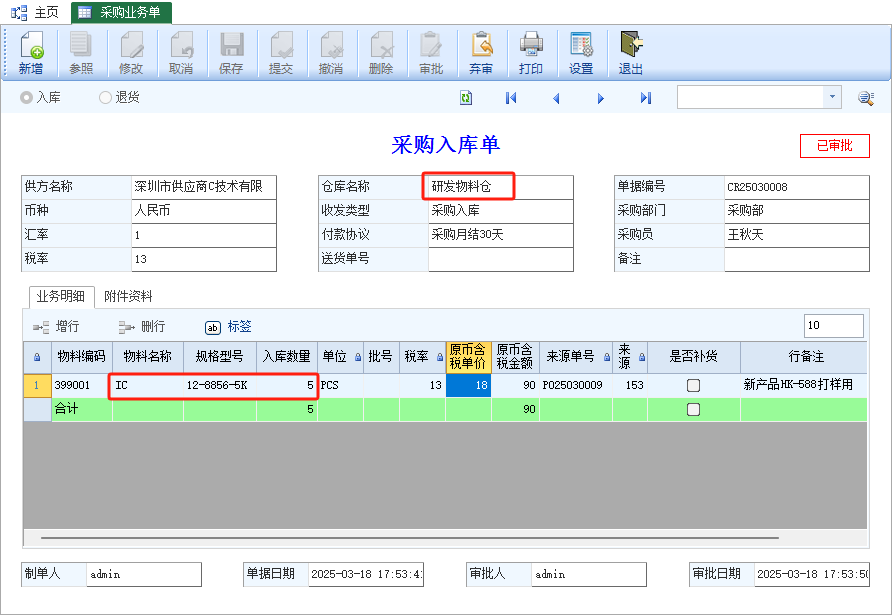Click the 提交 submit toolbar icon
The width and height of the screenshot is (892, 615).
(281, 53)
